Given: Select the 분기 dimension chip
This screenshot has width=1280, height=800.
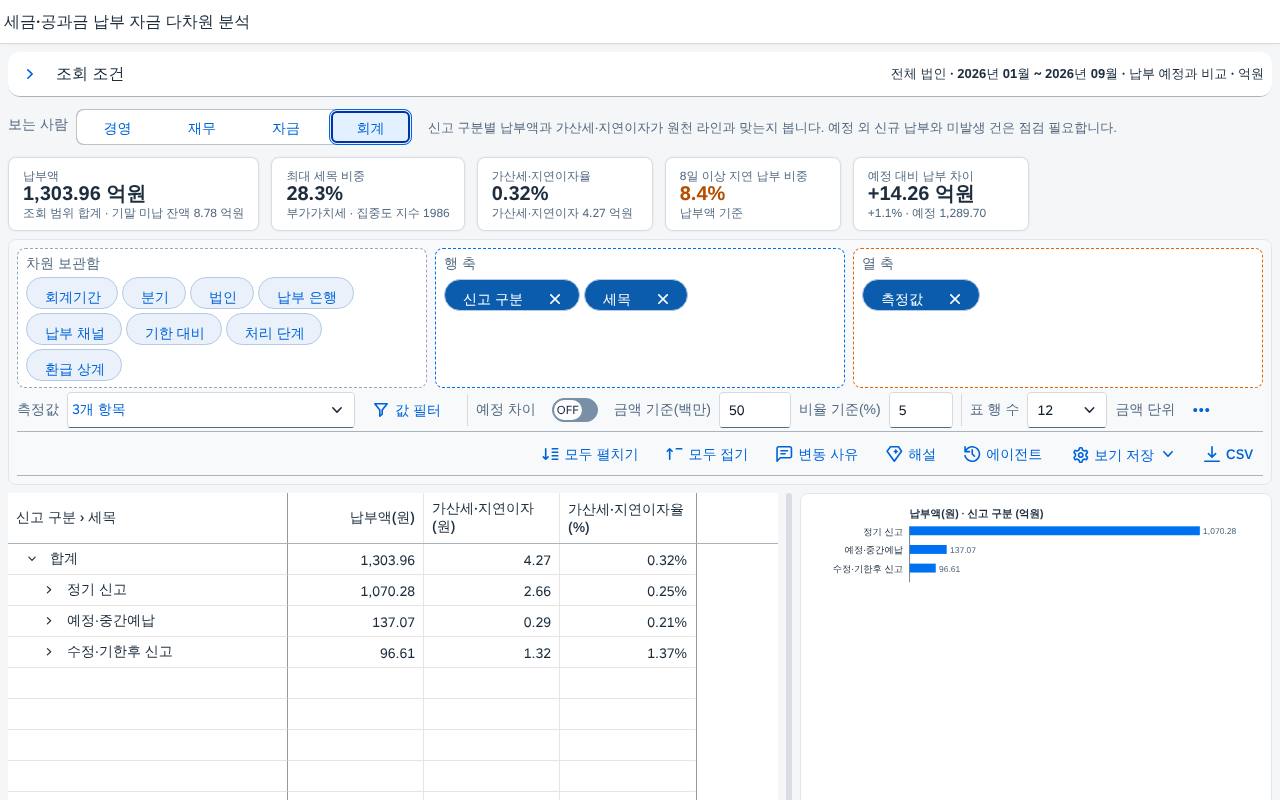Looking at the screenshot, I should pos(154,294).
